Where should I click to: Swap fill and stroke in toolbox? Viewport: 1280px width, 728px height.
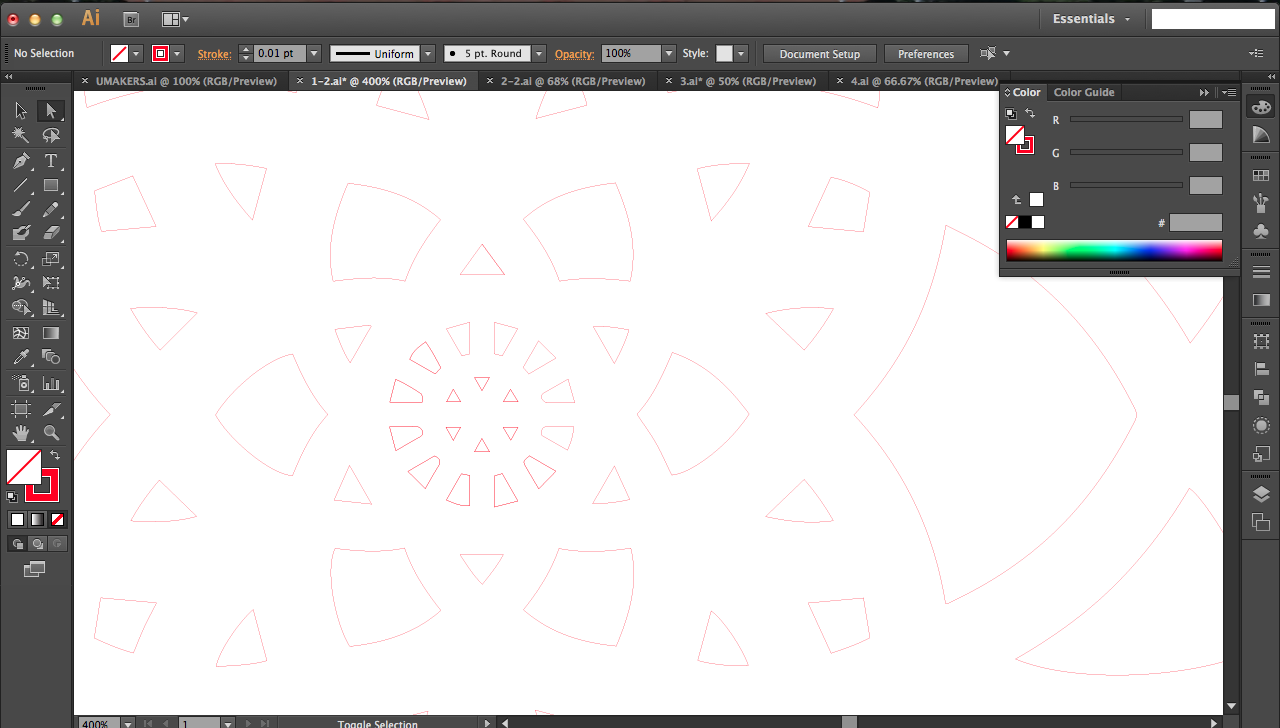(x=55, y=456)
